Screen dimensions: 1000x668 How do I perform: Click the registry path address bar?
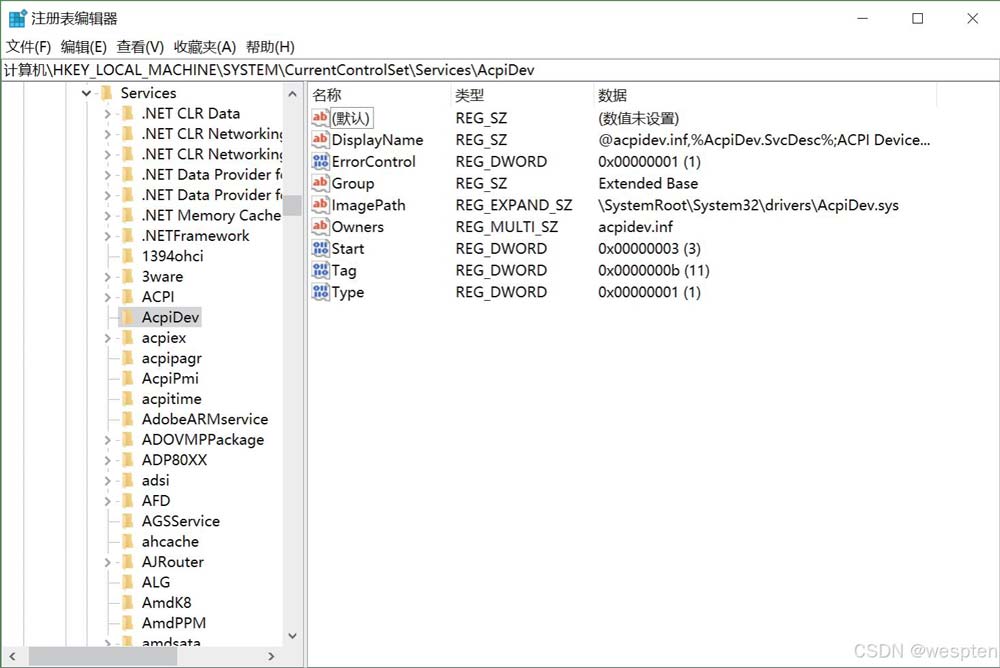click(x=500, y=70)
